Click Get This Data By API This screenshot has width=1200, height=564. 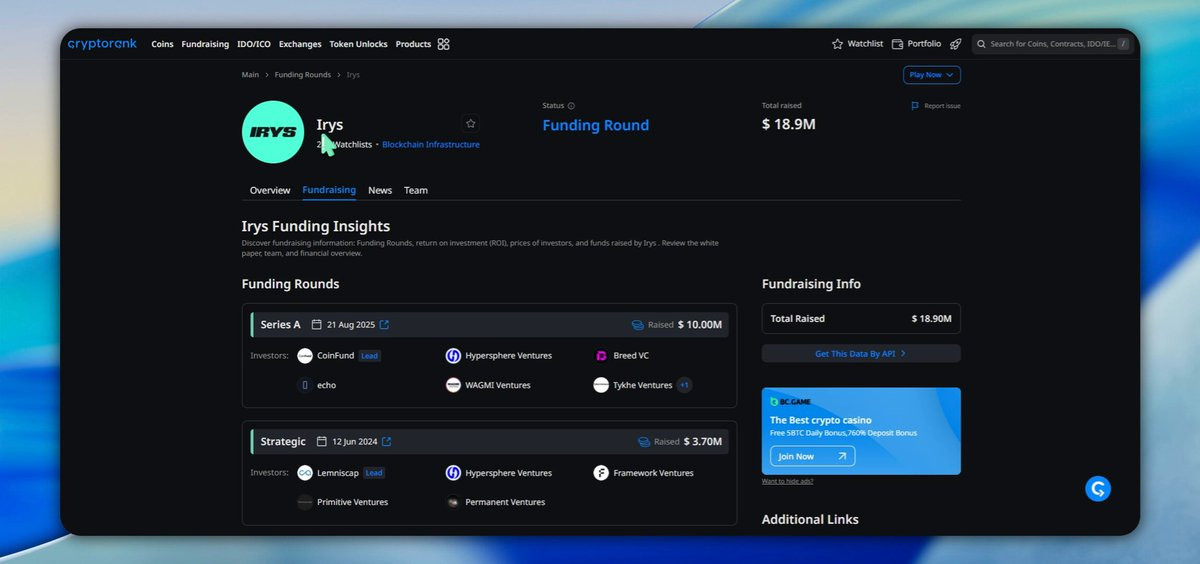[x=861, y=354]
